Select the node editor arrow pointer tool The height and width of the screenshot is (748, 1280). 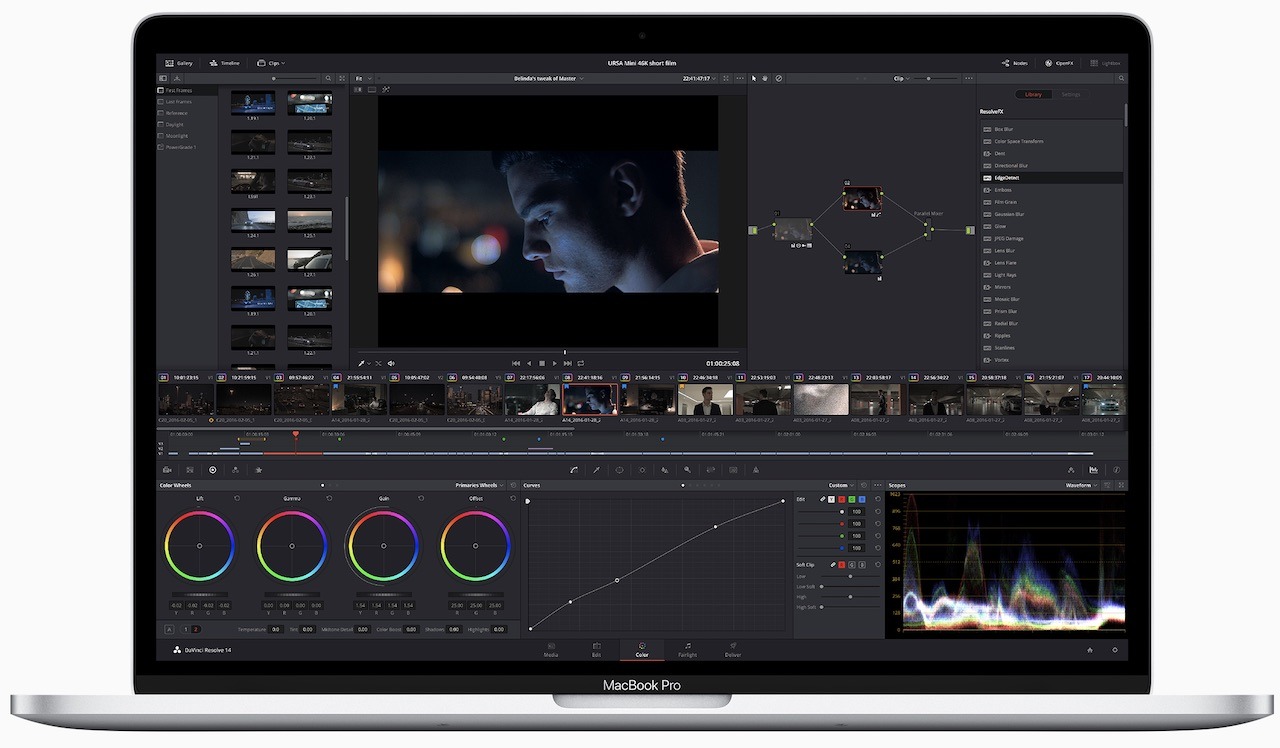tap(755, 78)
